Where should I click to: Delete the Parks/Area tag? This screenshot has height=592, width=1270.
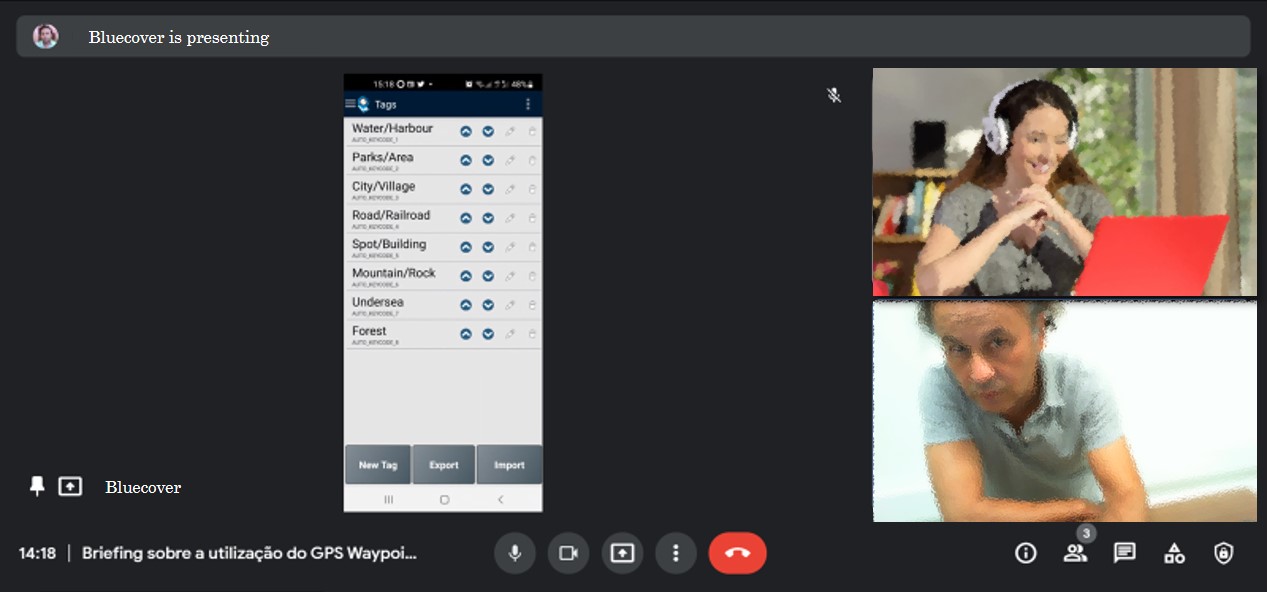tap(532, 160)
